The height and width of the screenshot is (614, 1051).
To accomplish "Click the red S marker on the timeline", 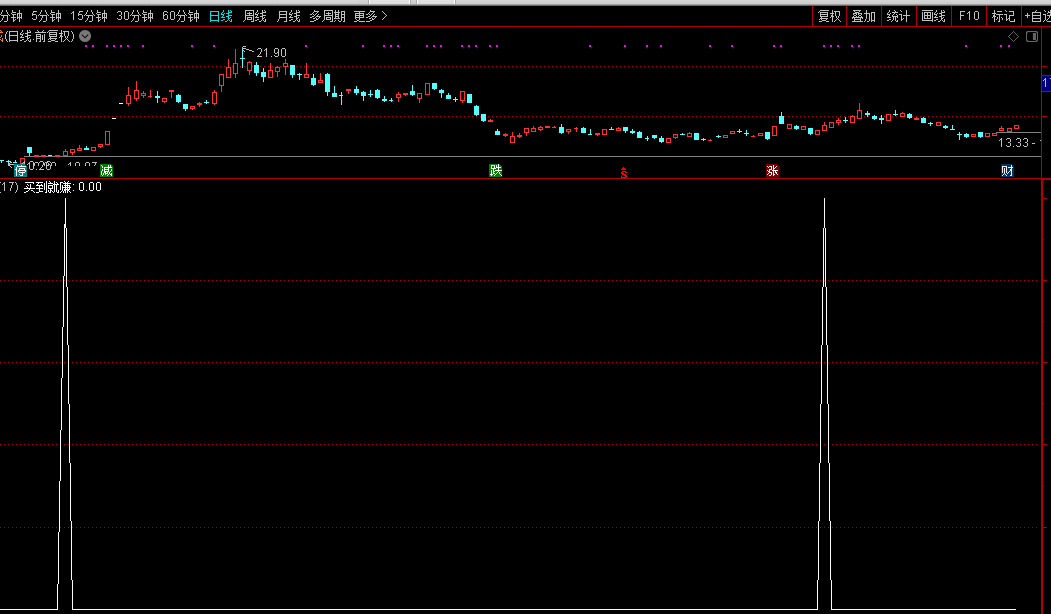I will point(625,173).
